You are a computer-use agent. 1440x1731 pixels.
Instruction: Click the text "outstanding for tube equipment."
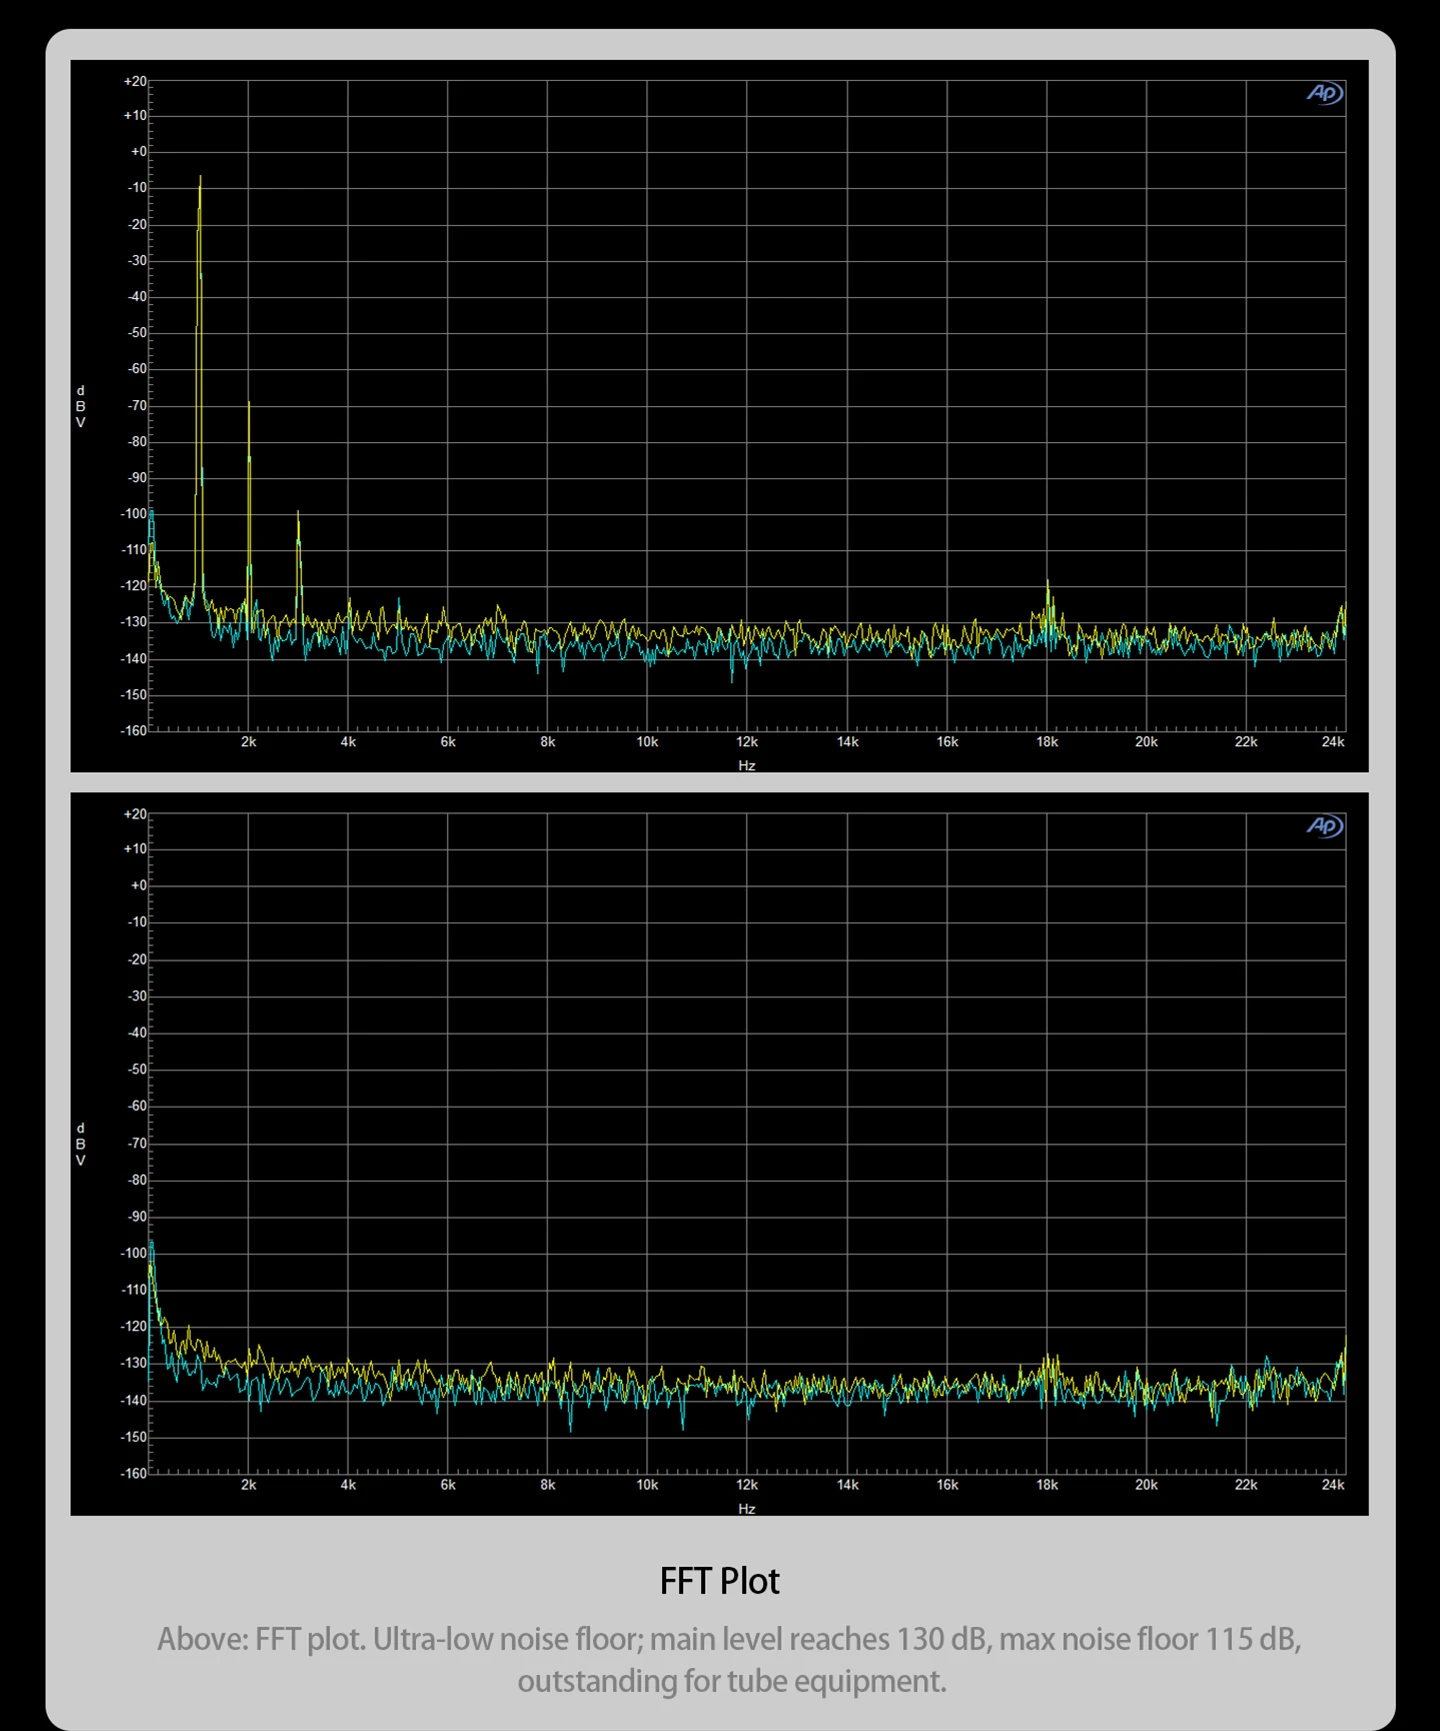731,1681
